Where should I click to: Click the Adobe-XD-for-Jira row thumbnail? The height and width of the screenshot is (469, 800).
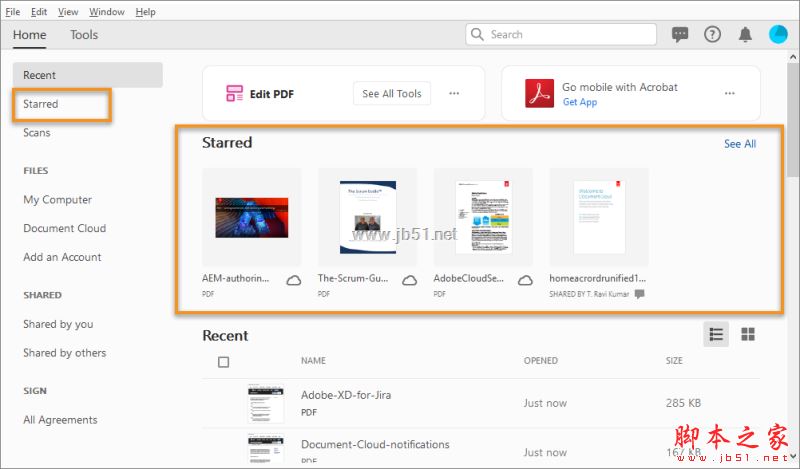(265, 403)
